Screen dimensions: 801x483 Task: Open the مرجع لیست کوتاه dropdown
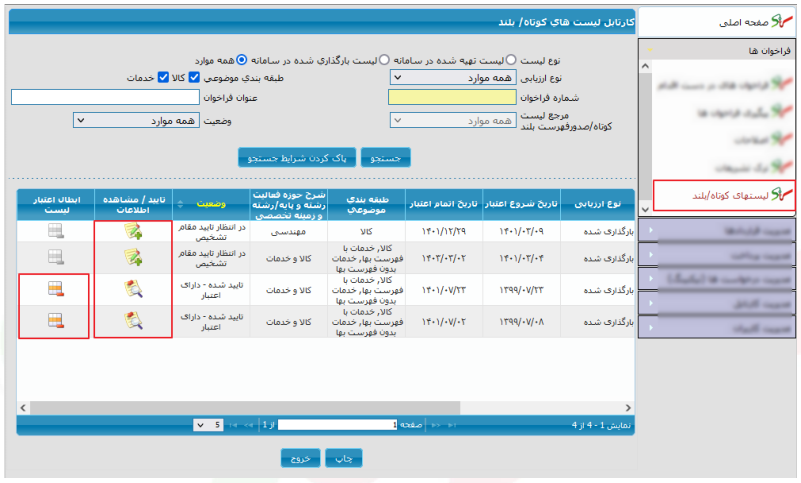point(453,121)
